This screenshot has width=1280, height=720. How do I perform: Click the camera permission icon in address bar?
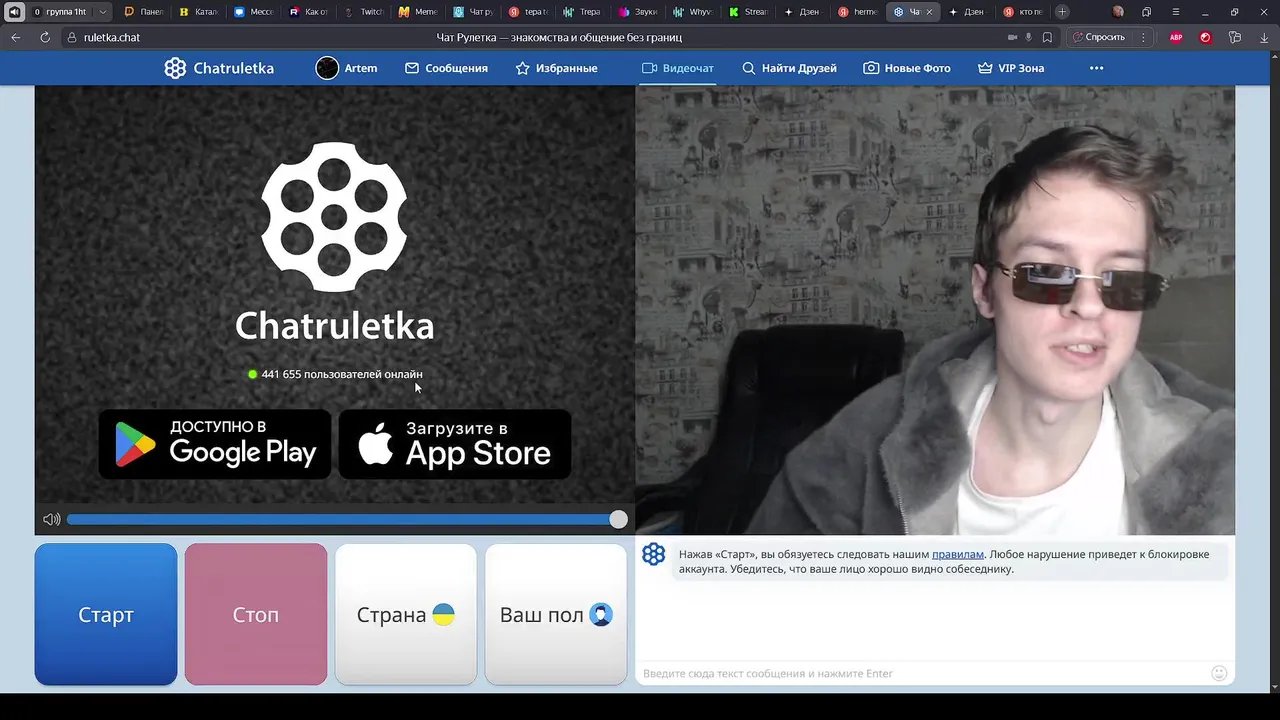[x=1012, y=37]
